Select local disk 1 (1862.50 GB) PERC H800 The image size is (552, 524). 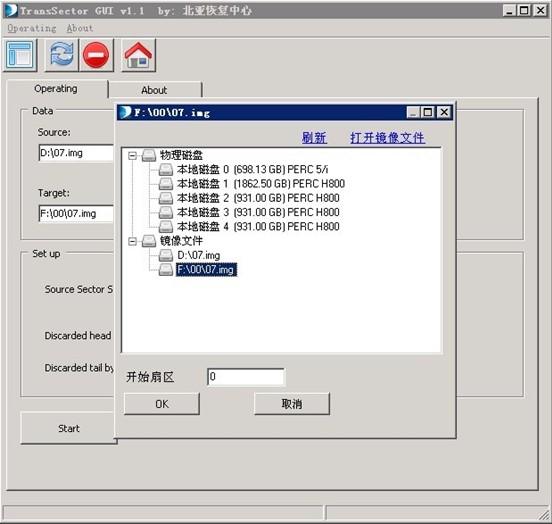(251, 184)
